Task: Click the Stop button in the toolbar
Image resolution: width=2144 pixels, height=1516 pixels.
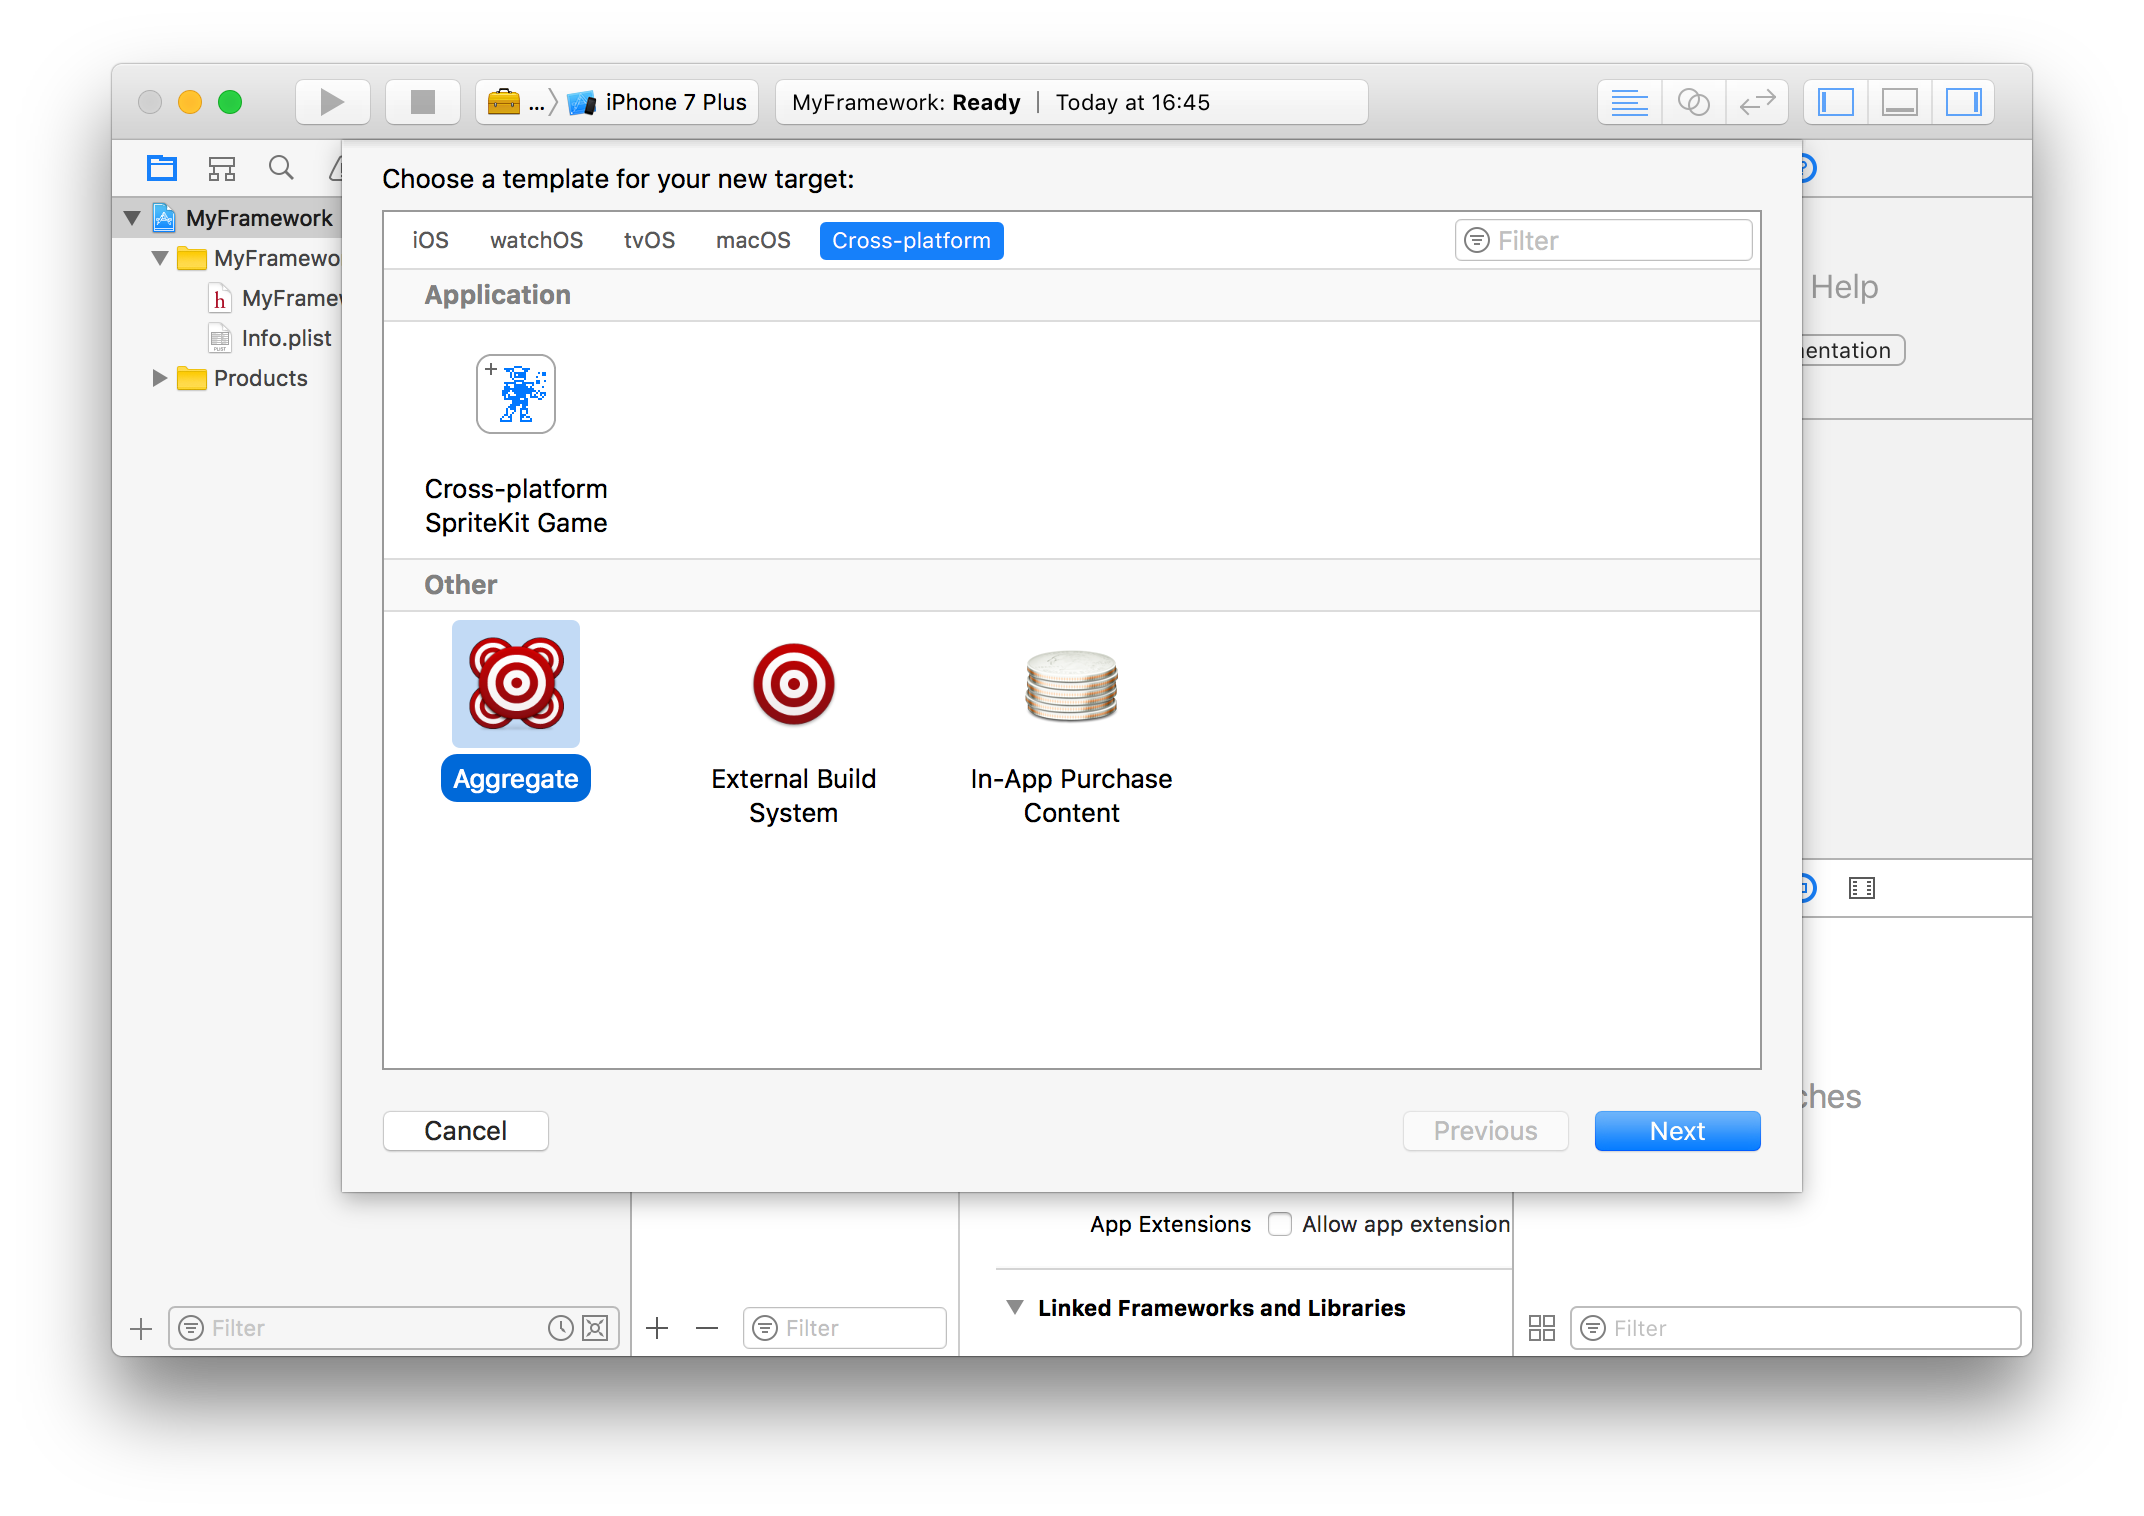Action: point(422,101)
